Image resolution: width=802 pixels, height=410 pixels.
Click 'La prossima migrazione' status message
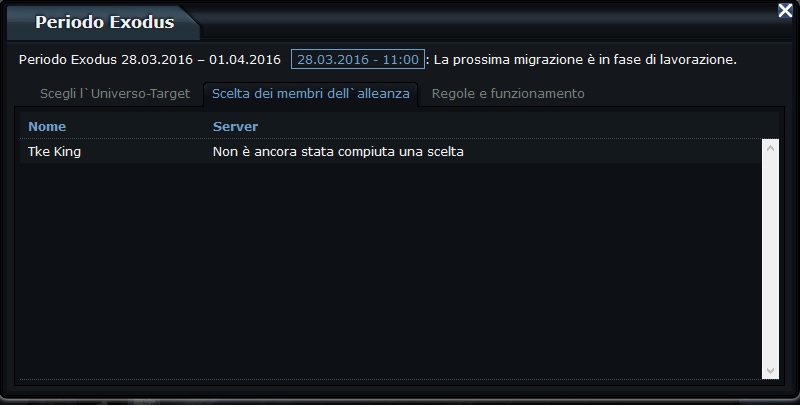click(585, 60)
